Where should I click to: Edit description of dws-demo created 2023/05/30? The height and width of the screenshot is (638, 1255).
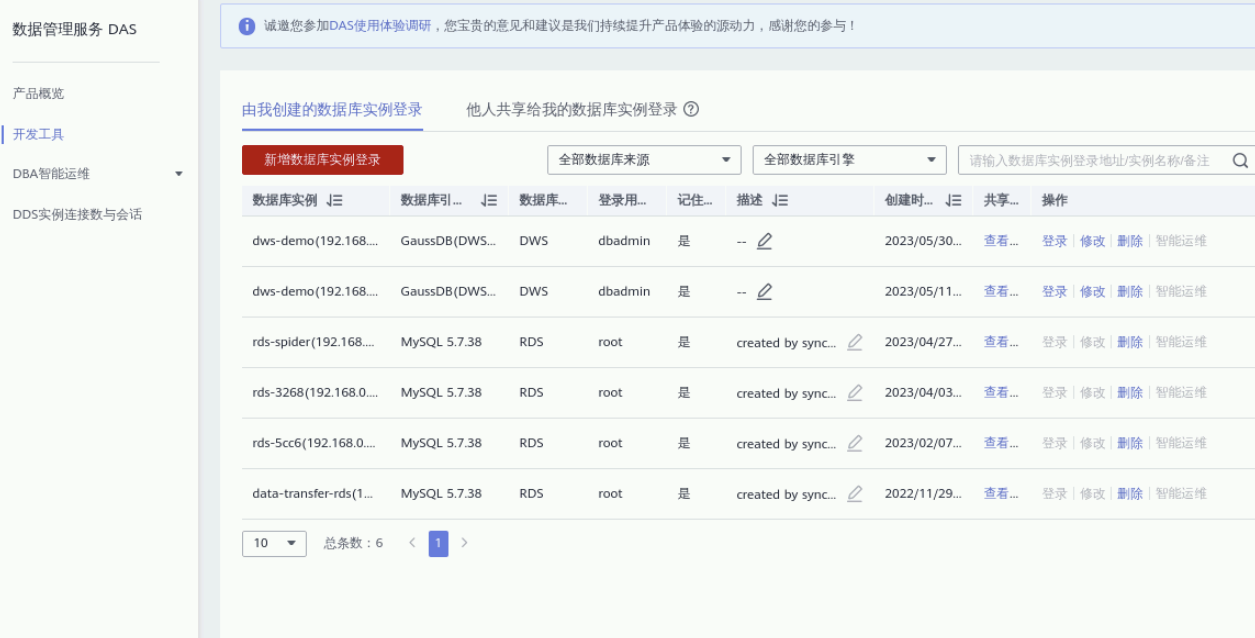(x=764, y=241)
